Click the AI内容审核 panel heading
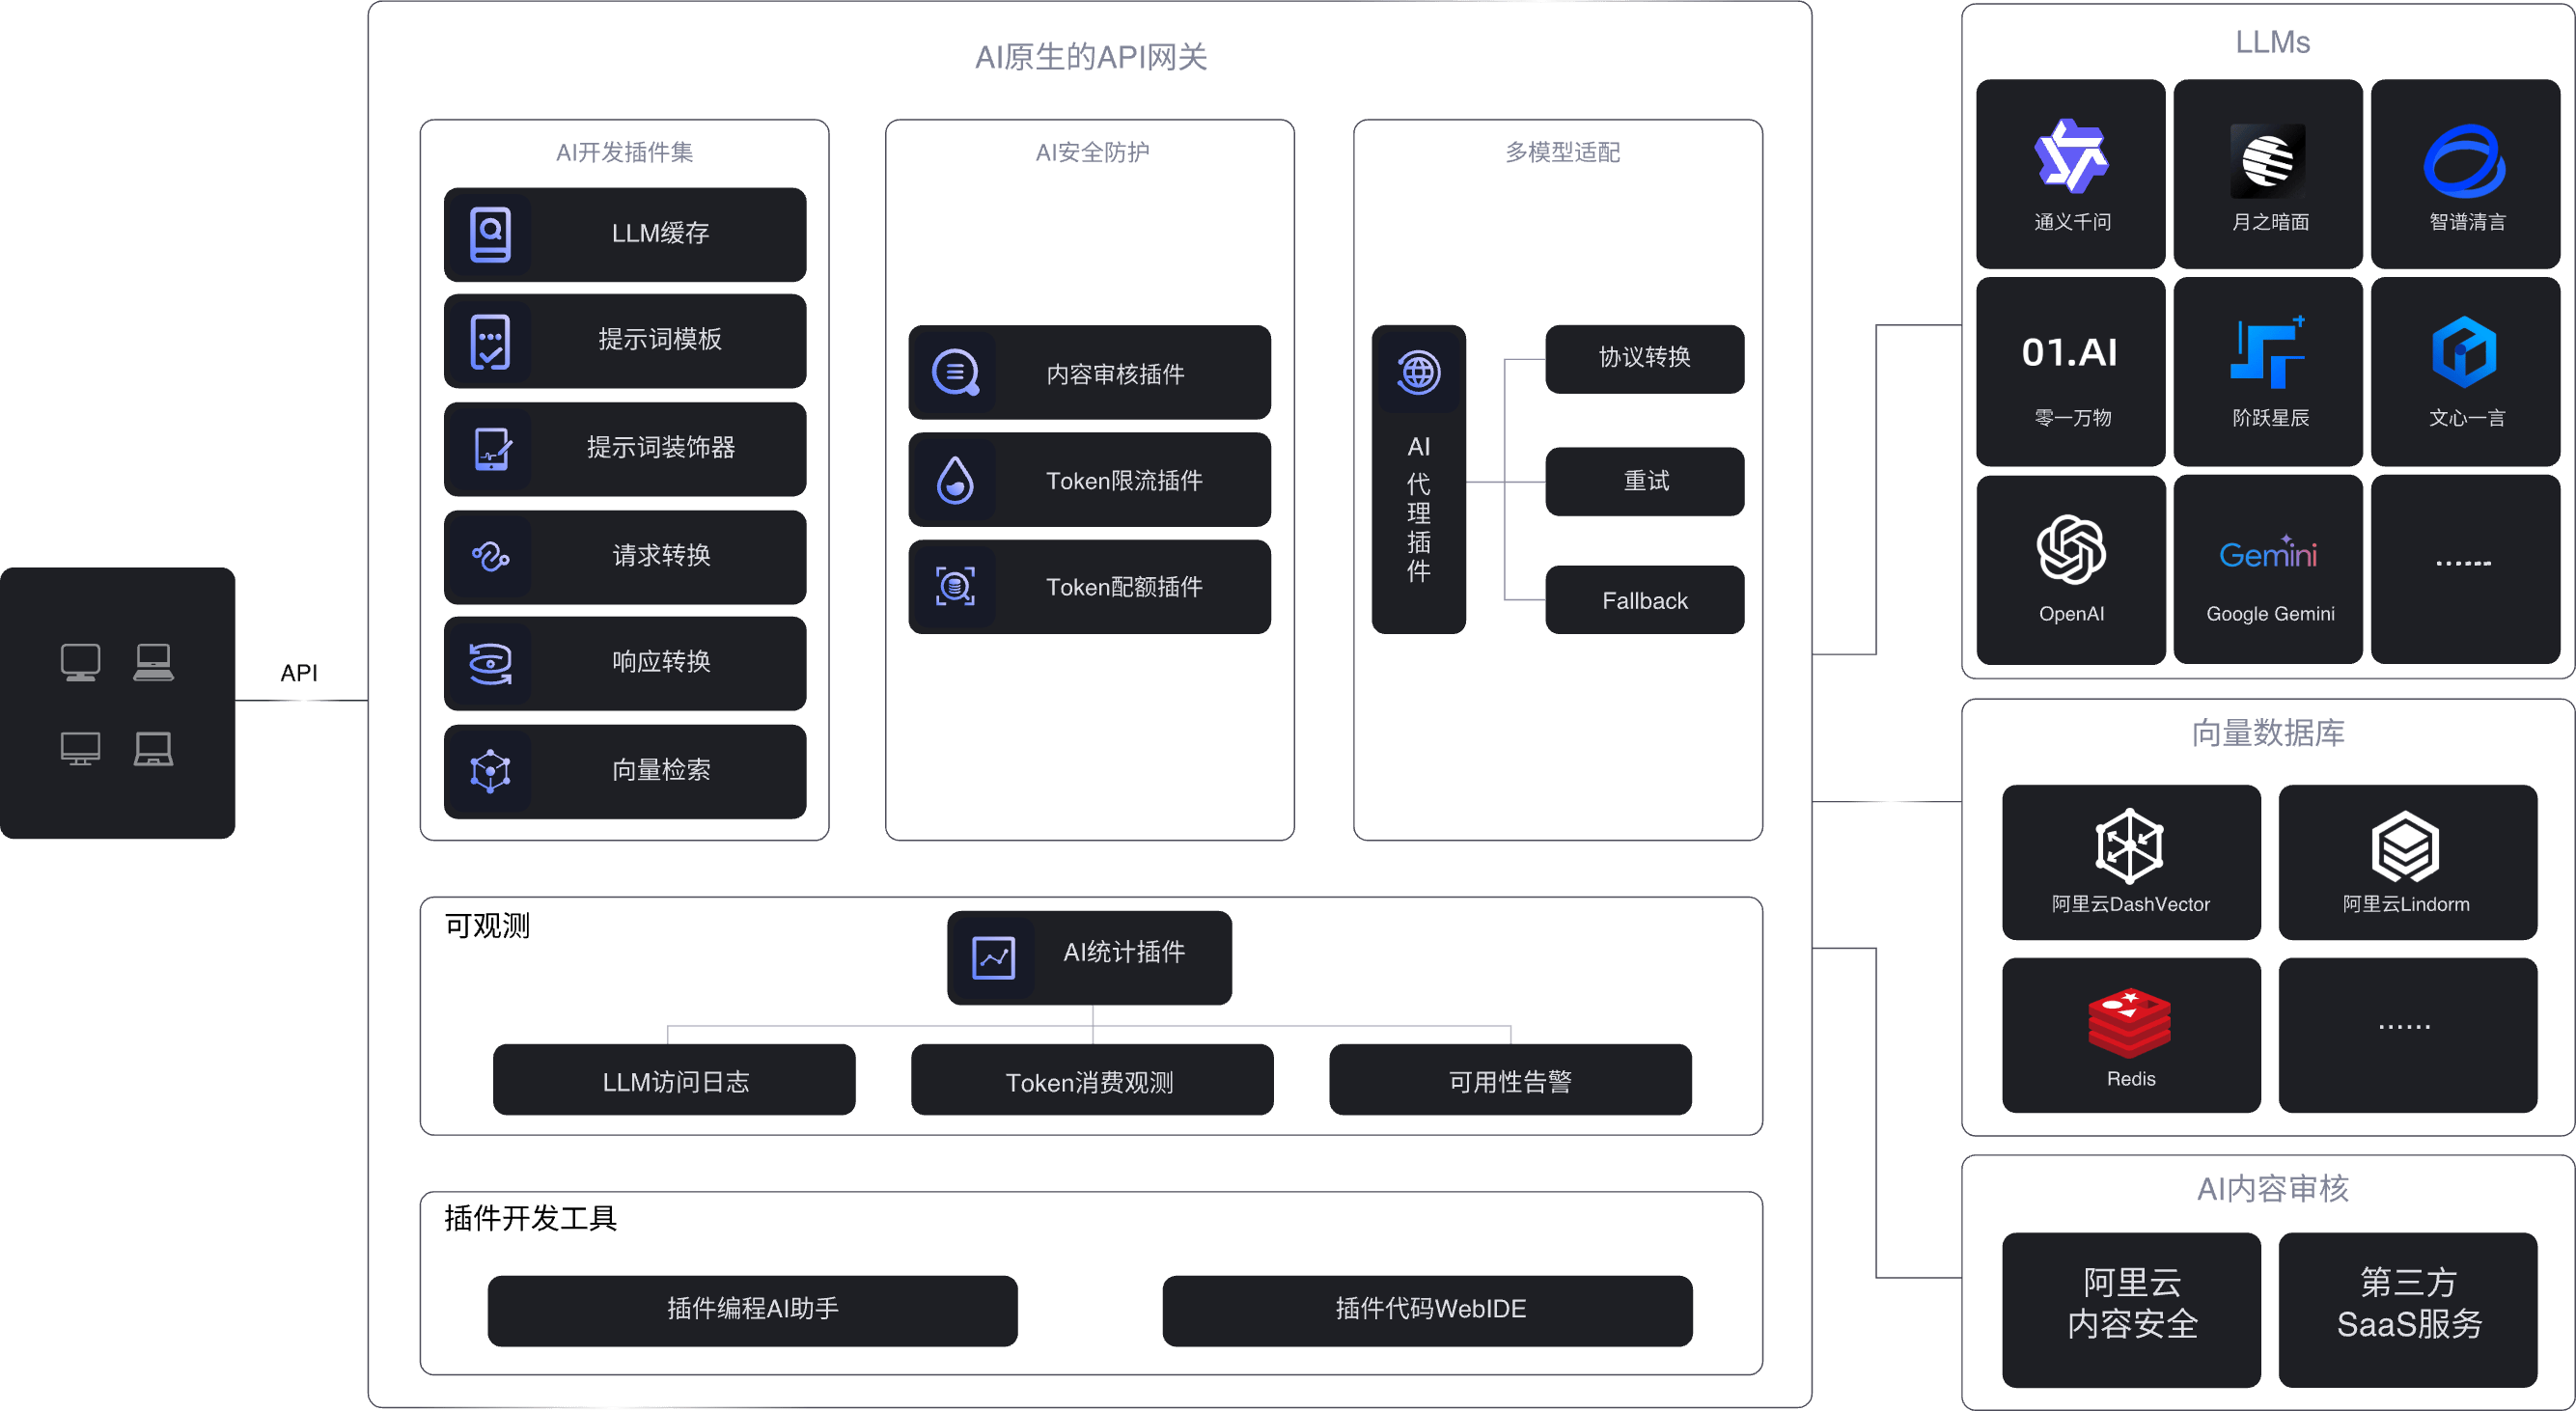The image size is (2576, 1411). coord(2272,1188)
